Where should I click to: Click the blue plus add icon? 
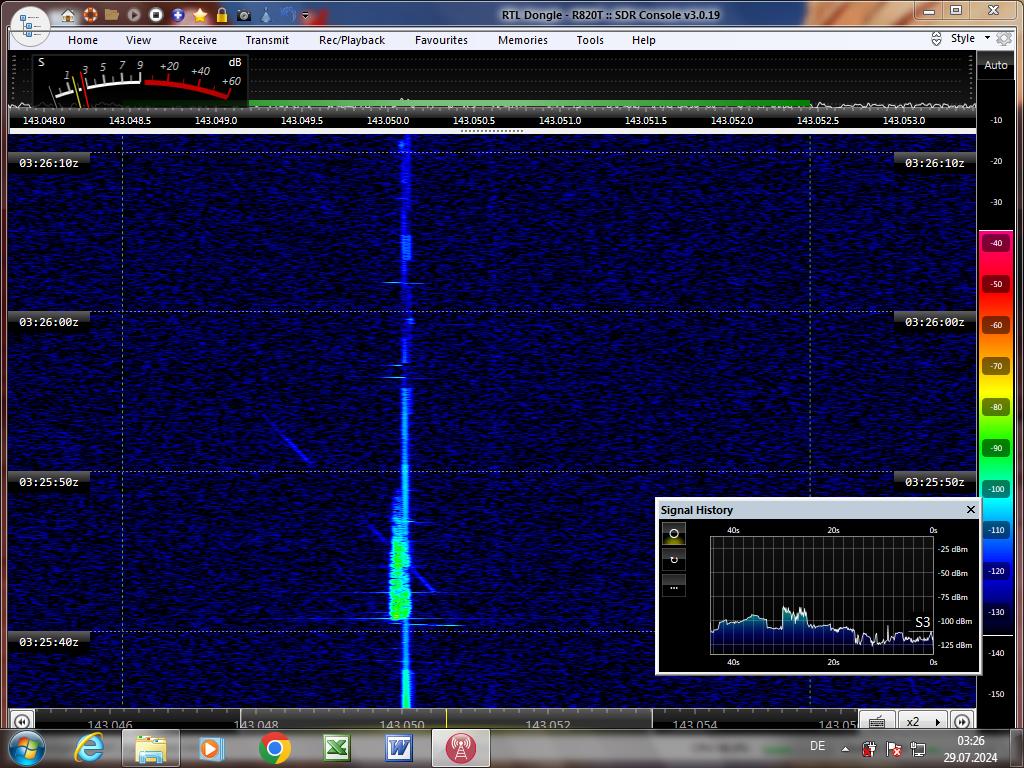click(x=178, y=14)
